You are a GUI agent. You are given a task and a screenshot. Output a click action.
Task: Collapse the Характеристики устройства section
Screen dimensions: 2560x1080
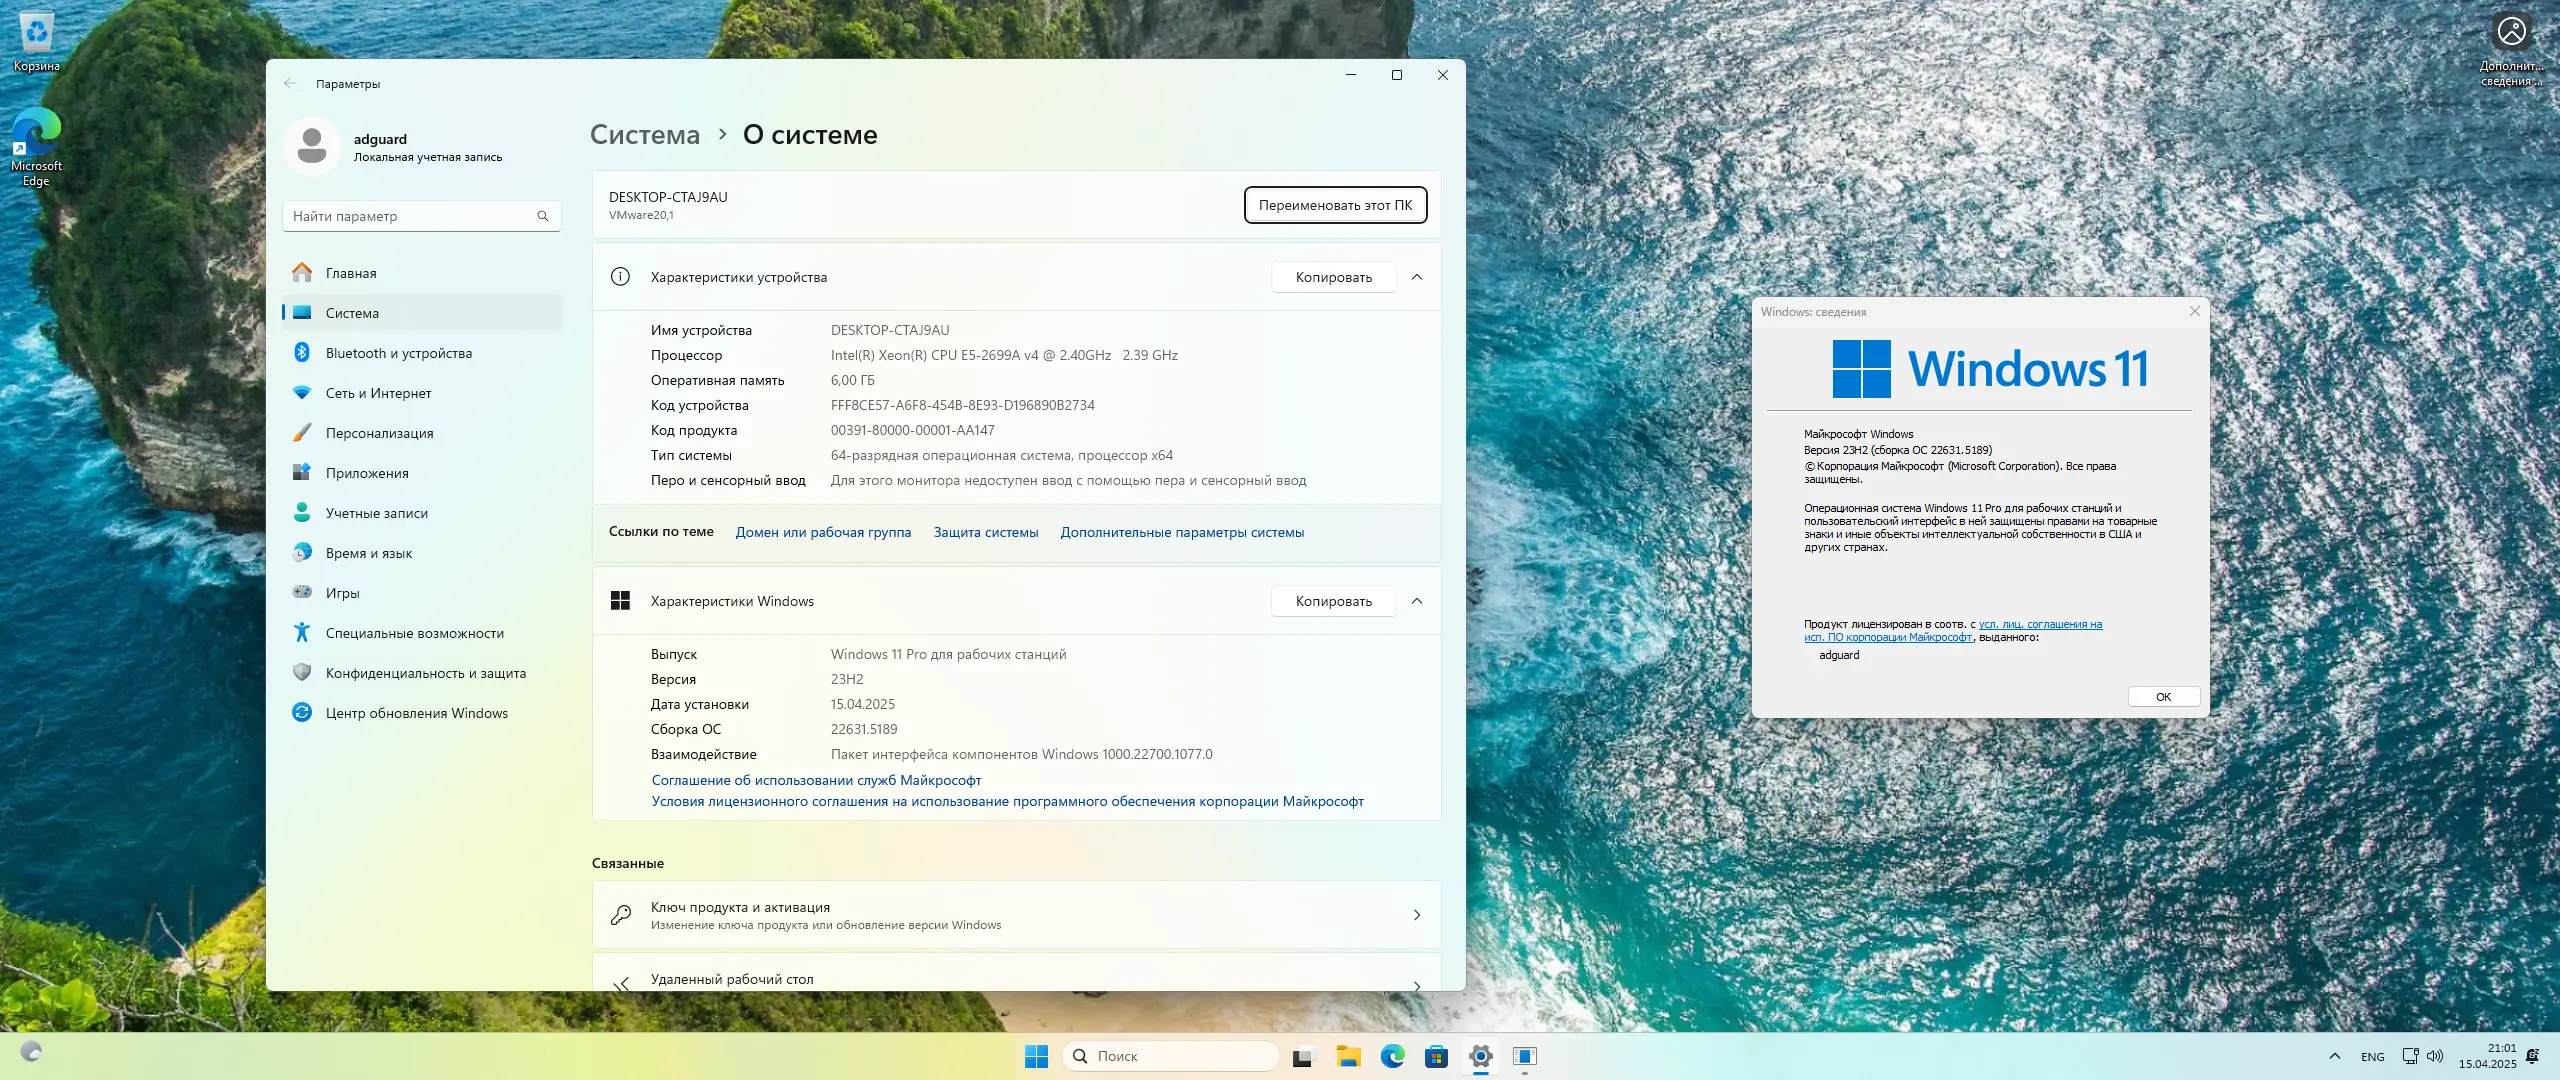(1418, 277)
